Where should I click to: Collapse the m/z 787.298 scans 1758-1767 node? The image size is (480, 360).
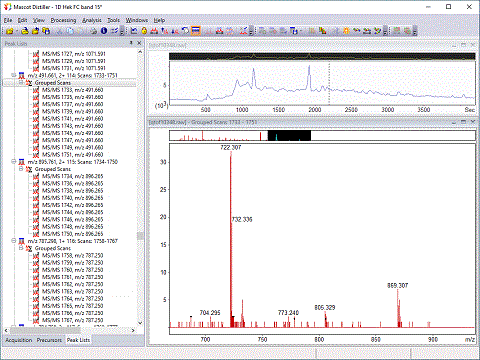tap(14, 241)
